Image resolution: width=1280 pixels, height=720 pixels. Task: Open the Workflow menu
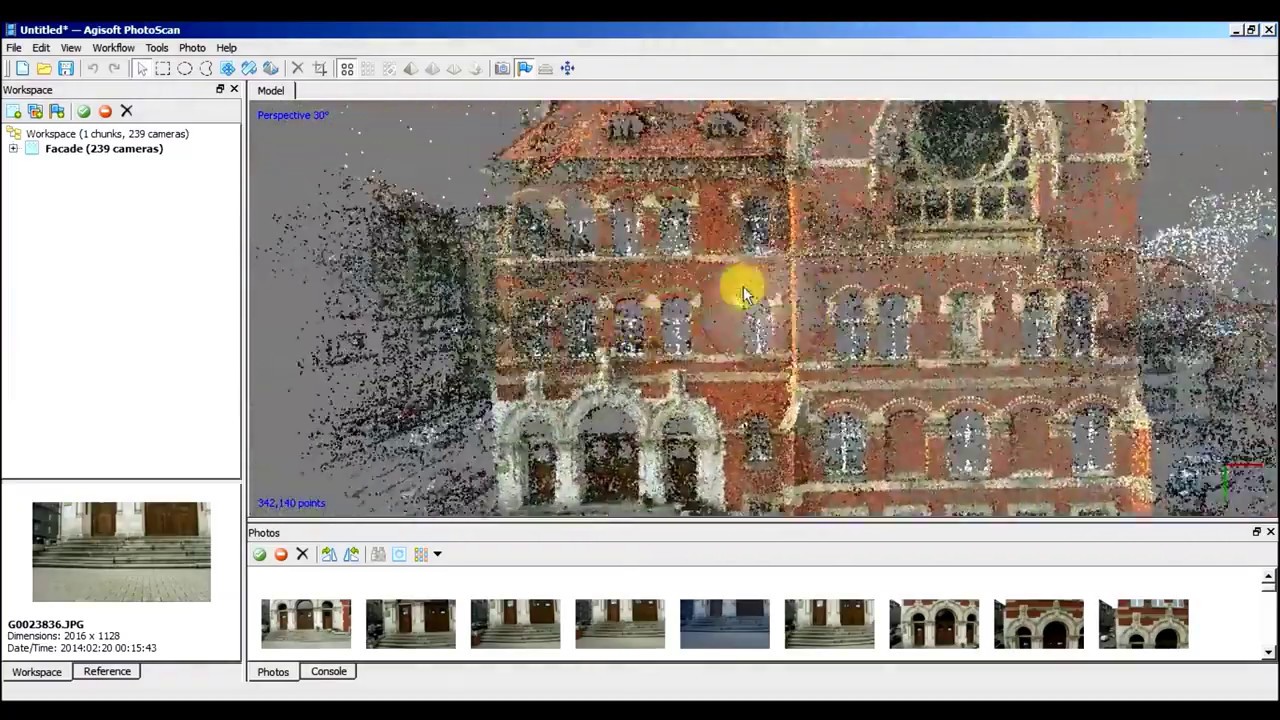coord(113,48)
